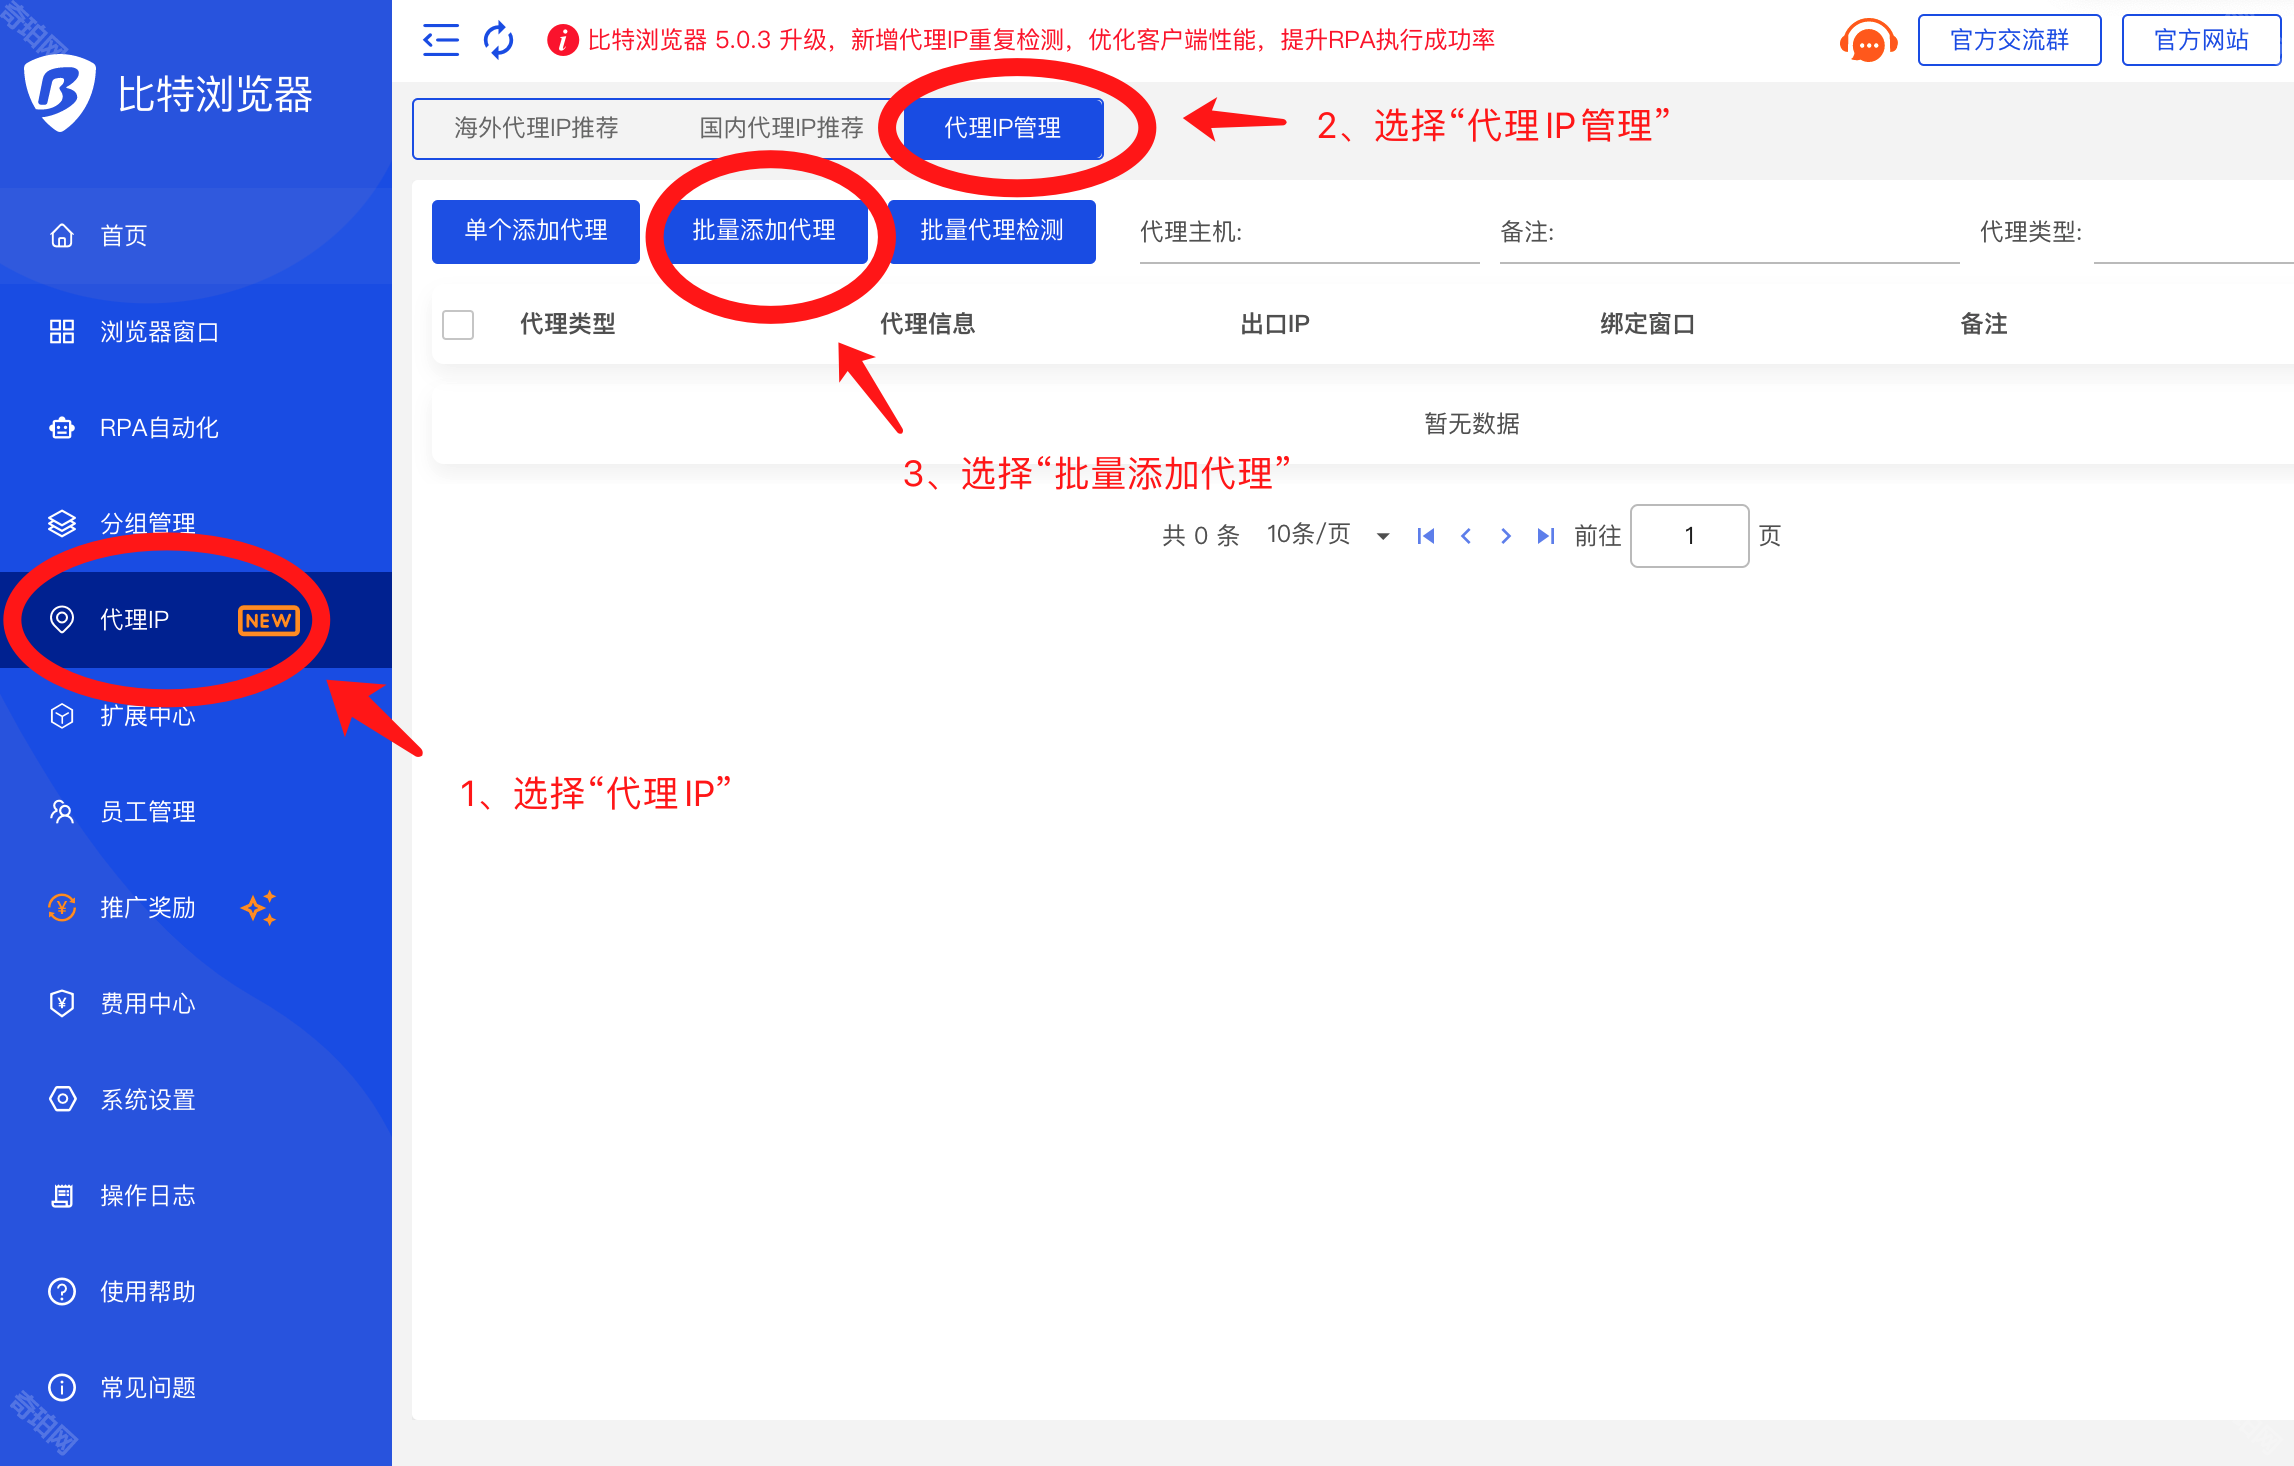Image resolution: width=2294 pixels, height=1466 pixels.
Task: Click the 绑定窗口 column header
Action: click(1648, 324)
